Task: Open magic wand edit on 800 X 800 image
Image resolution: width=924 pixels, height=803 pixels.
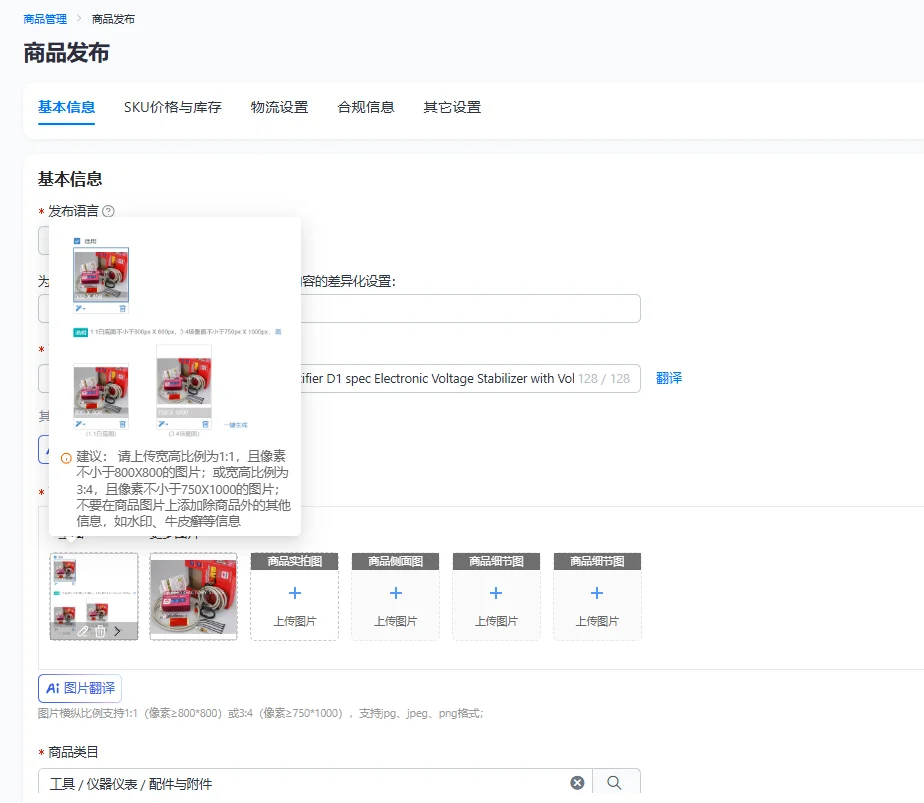Action: (x=80, y=424)
